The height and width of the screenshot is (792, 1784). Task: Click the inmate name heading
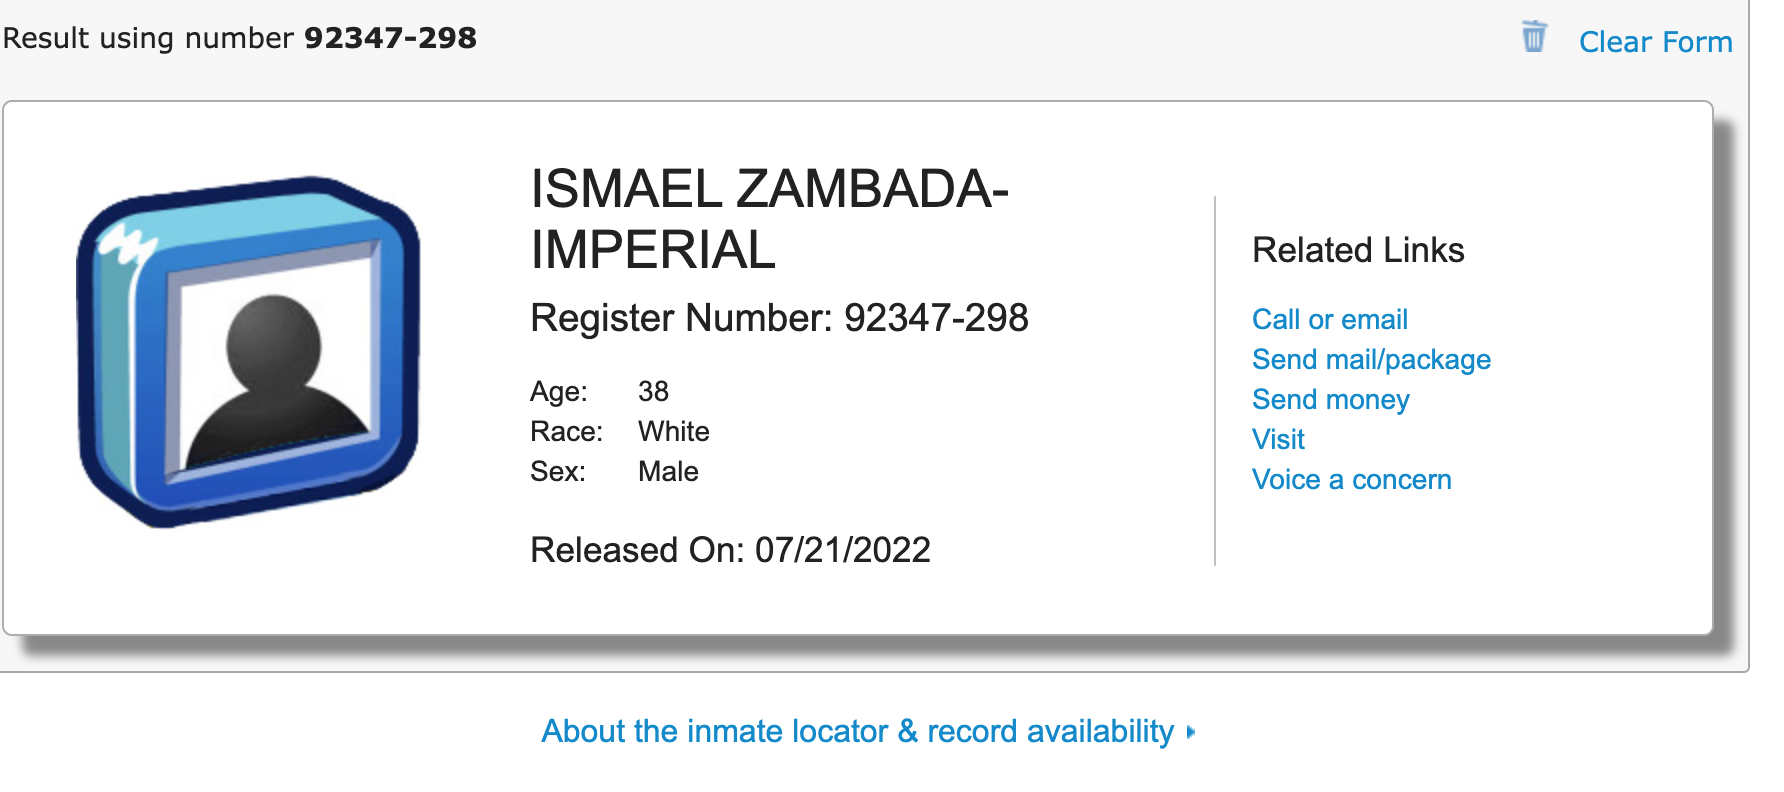[768, 219]
